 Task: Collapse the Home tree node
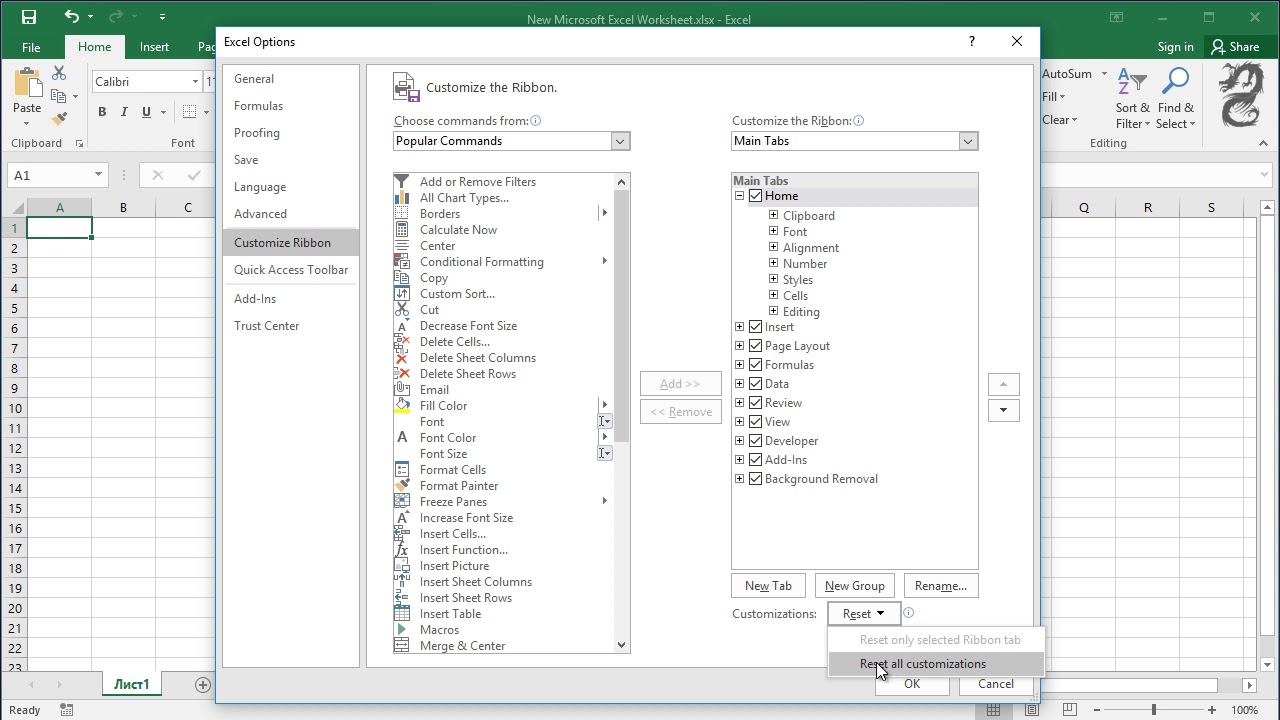pyautogui.click(x=739, y=196)
